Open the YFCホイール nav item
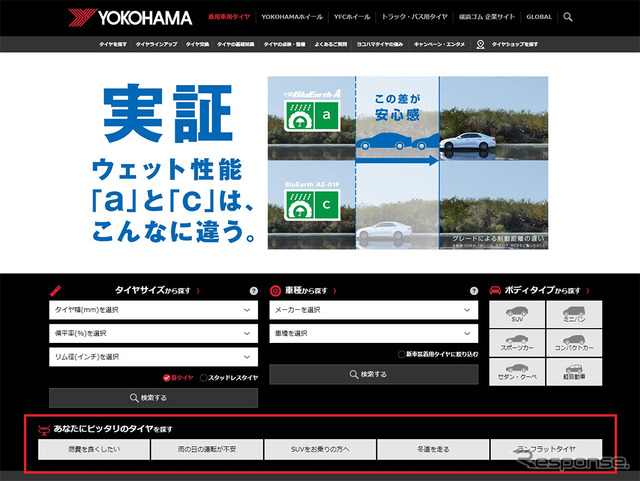This screenshot has height=481, width=640. pyautogui.click(x=352, y=17)
